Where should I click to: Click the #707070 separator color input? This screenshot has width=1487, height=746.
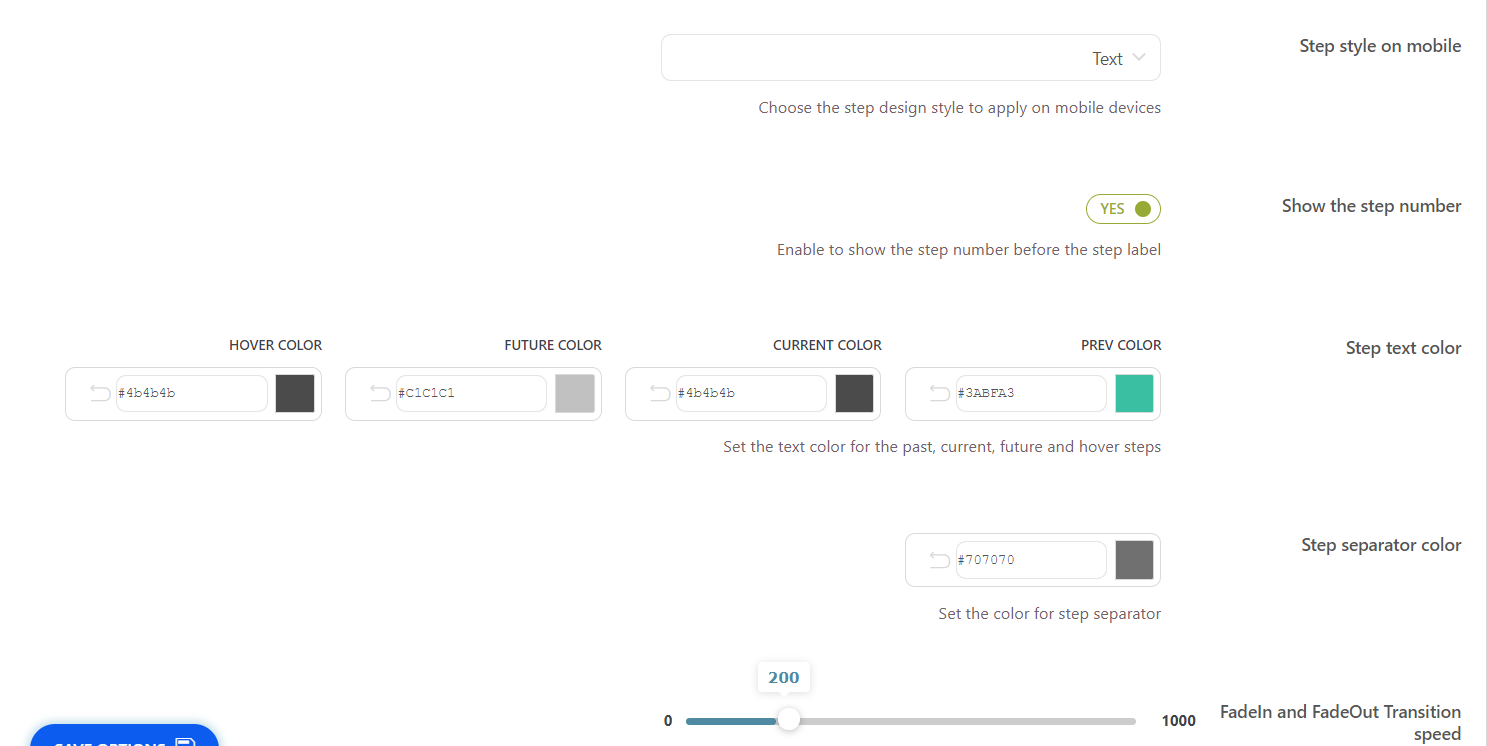pyautogui.click(x=1030, y=560)
